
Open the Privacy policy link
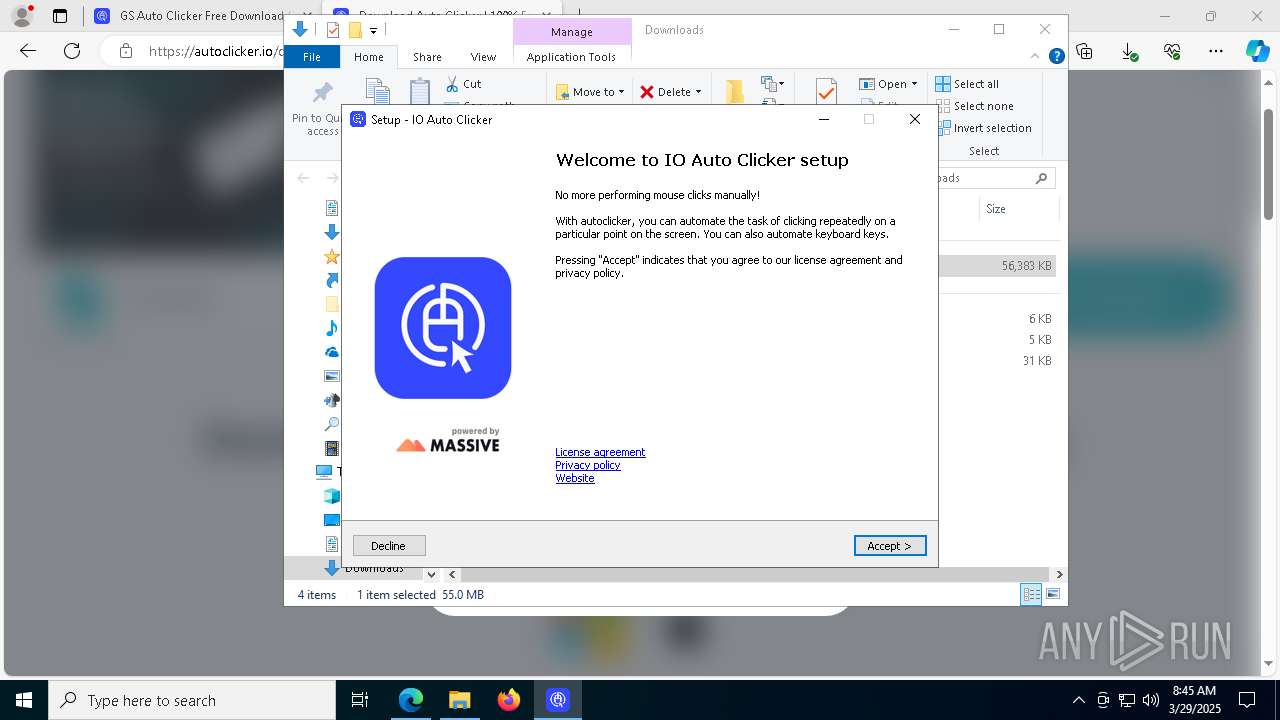point(588,465)
